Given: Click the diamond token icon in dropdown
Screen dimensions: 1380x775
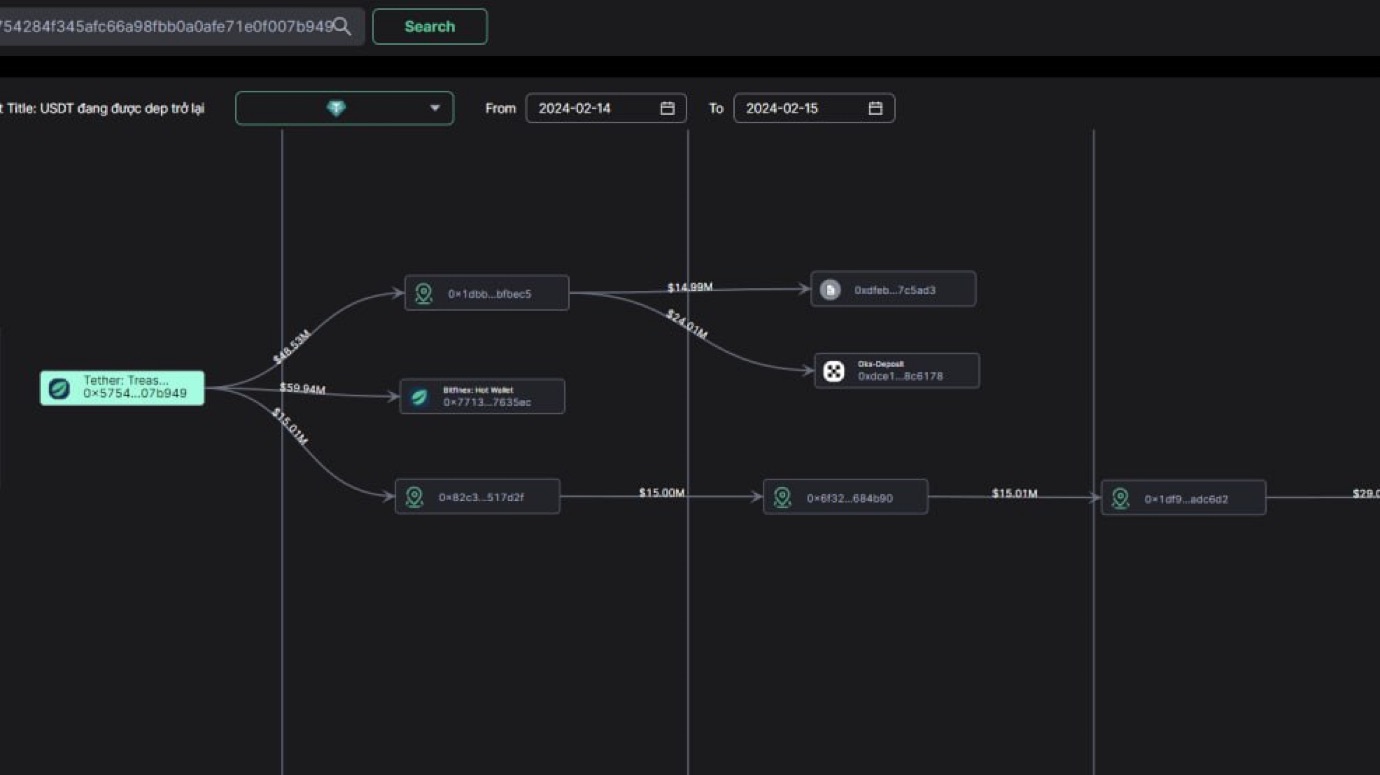Looking at the screenshot, I should (336, 108).
